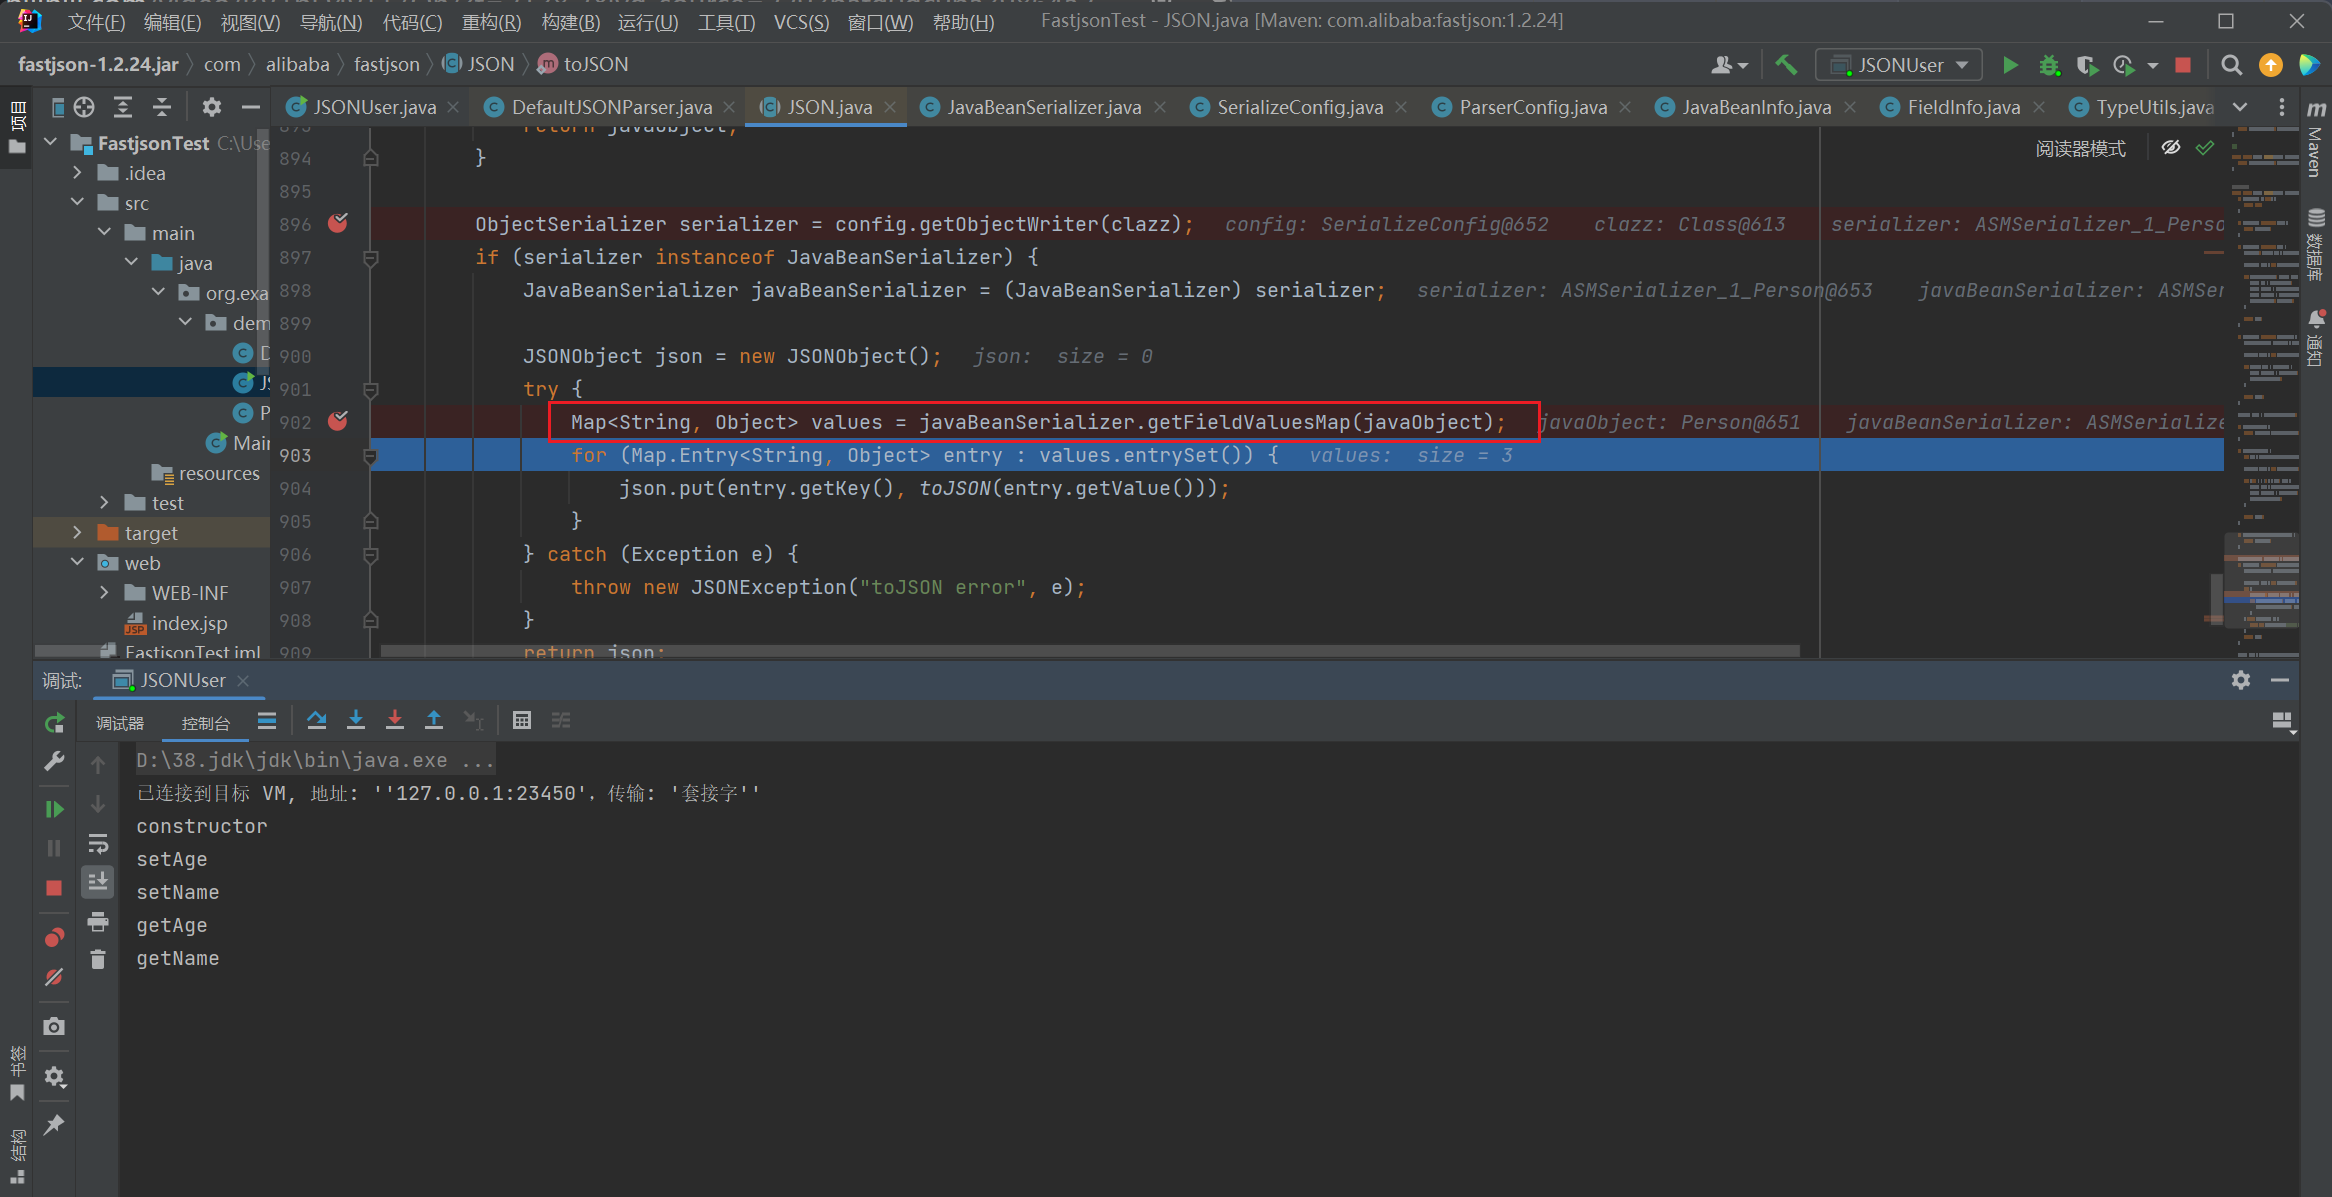
Task: Toggle reader mode eye icon
Action: tap(2170, 148)
